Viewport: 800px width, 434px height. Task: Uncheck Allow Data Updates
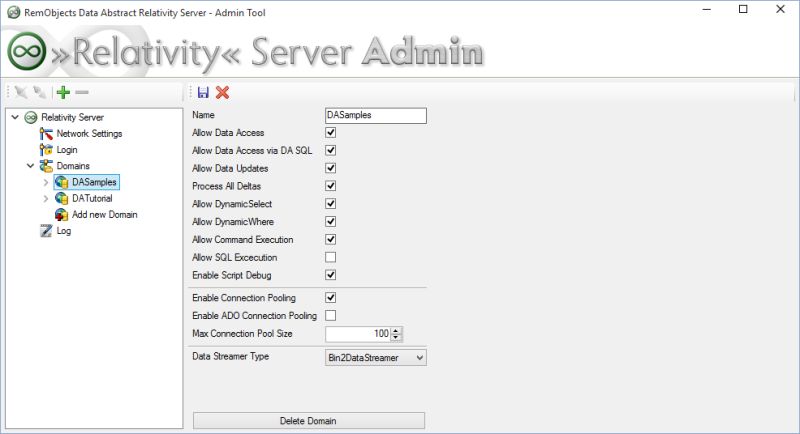click(331, 168)
